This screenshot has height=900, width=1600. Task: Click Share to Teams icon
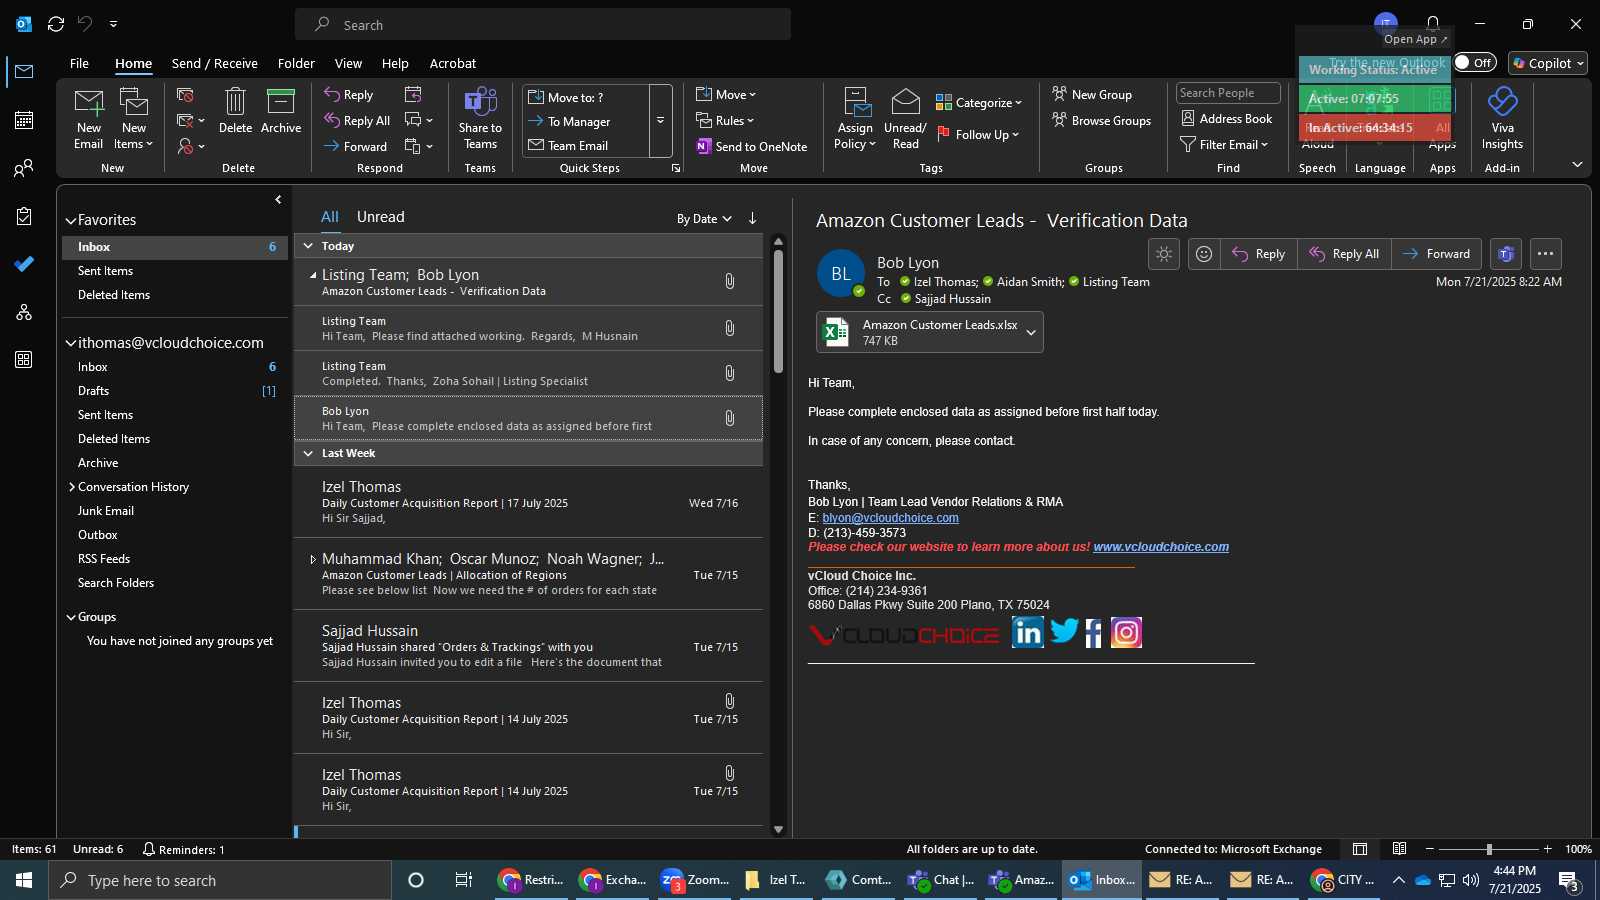(480, 119)
